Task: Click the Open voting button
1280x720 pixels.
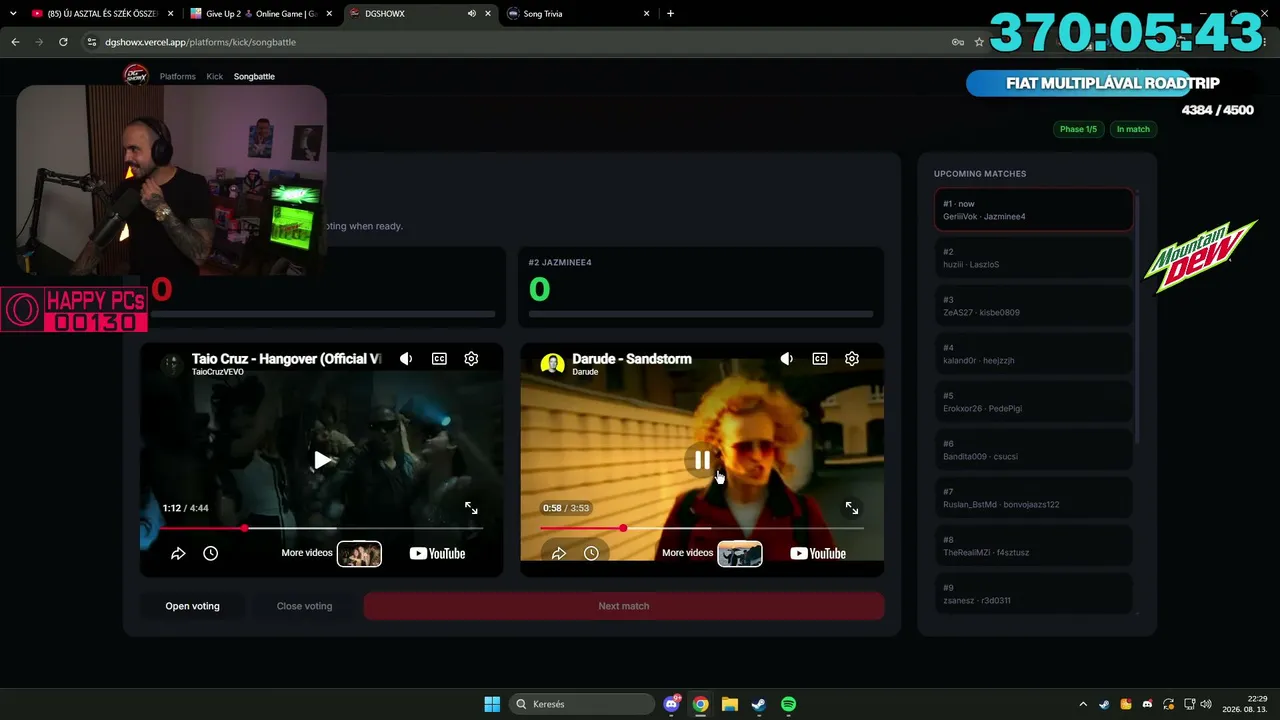Action: click(x=192, y=606)
